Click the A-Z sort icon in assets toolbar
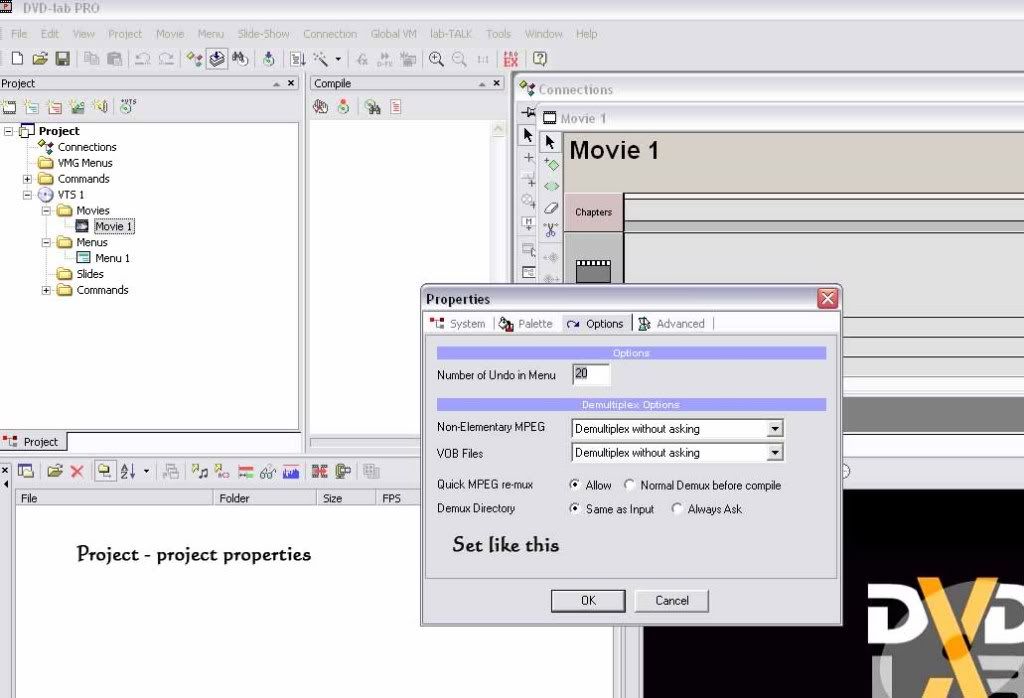The image size is (1024, 698). pos(127,471)
